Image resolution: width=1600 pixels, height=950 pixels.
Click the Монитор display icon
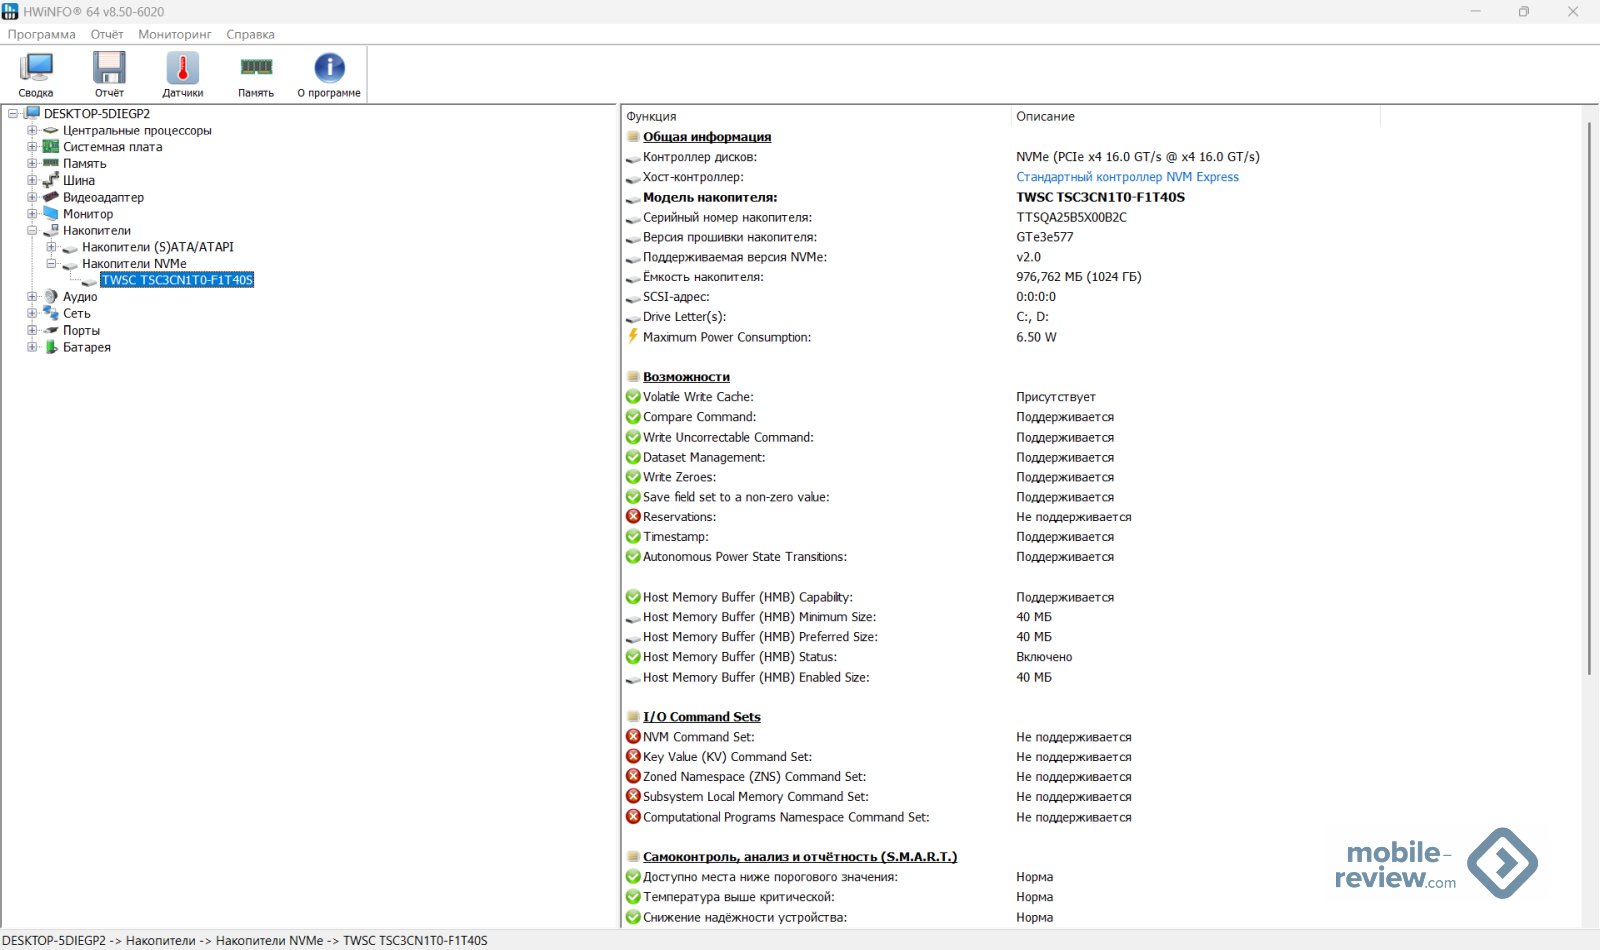pos(51,214)
